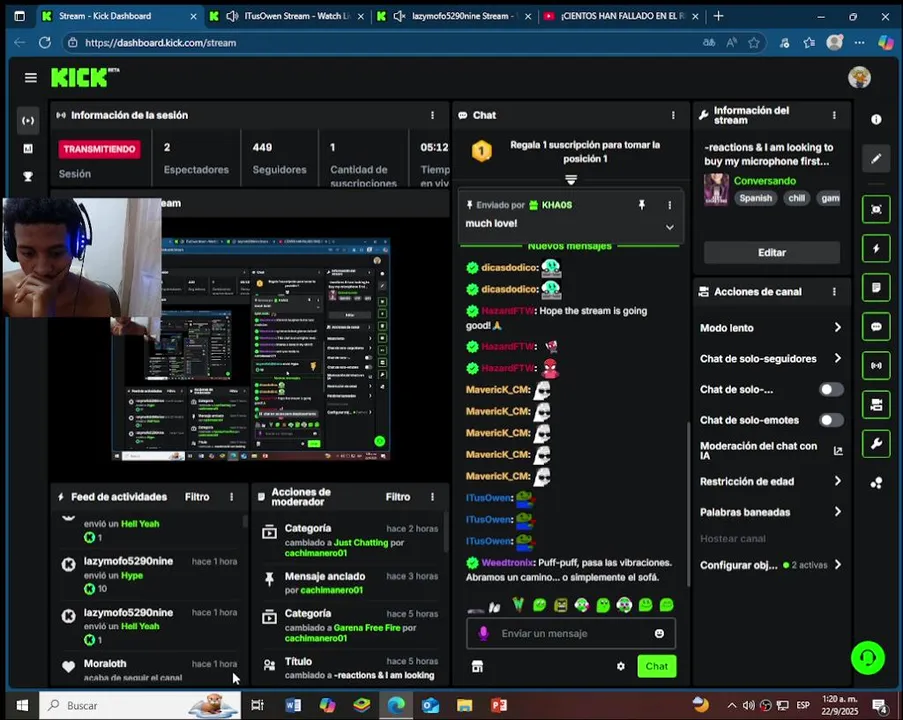Add page to favorites star icon
This screenshot has height=720, width=903.
tap(753, 43)
